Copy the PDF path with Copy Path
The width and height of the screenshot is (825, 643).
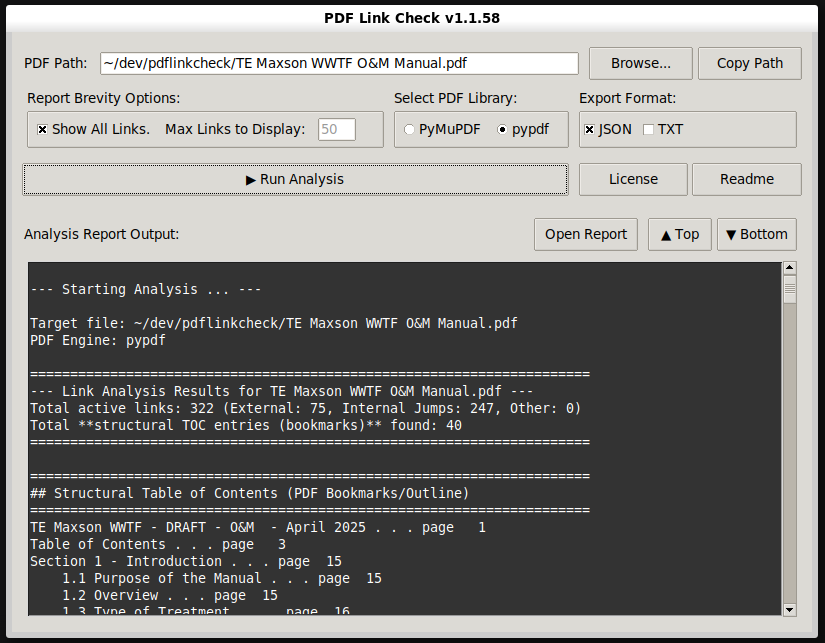[x=749, y=63]
